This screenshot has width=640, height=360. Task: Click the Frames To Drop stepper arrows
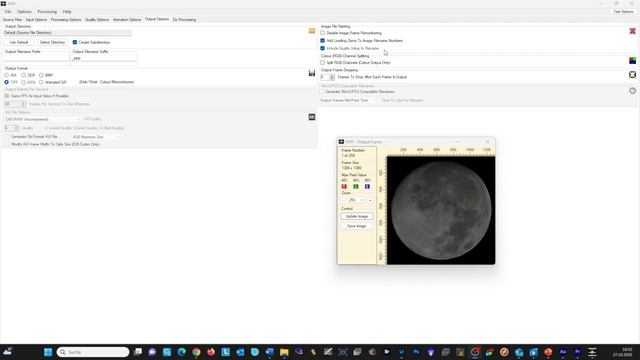[332, 77]
